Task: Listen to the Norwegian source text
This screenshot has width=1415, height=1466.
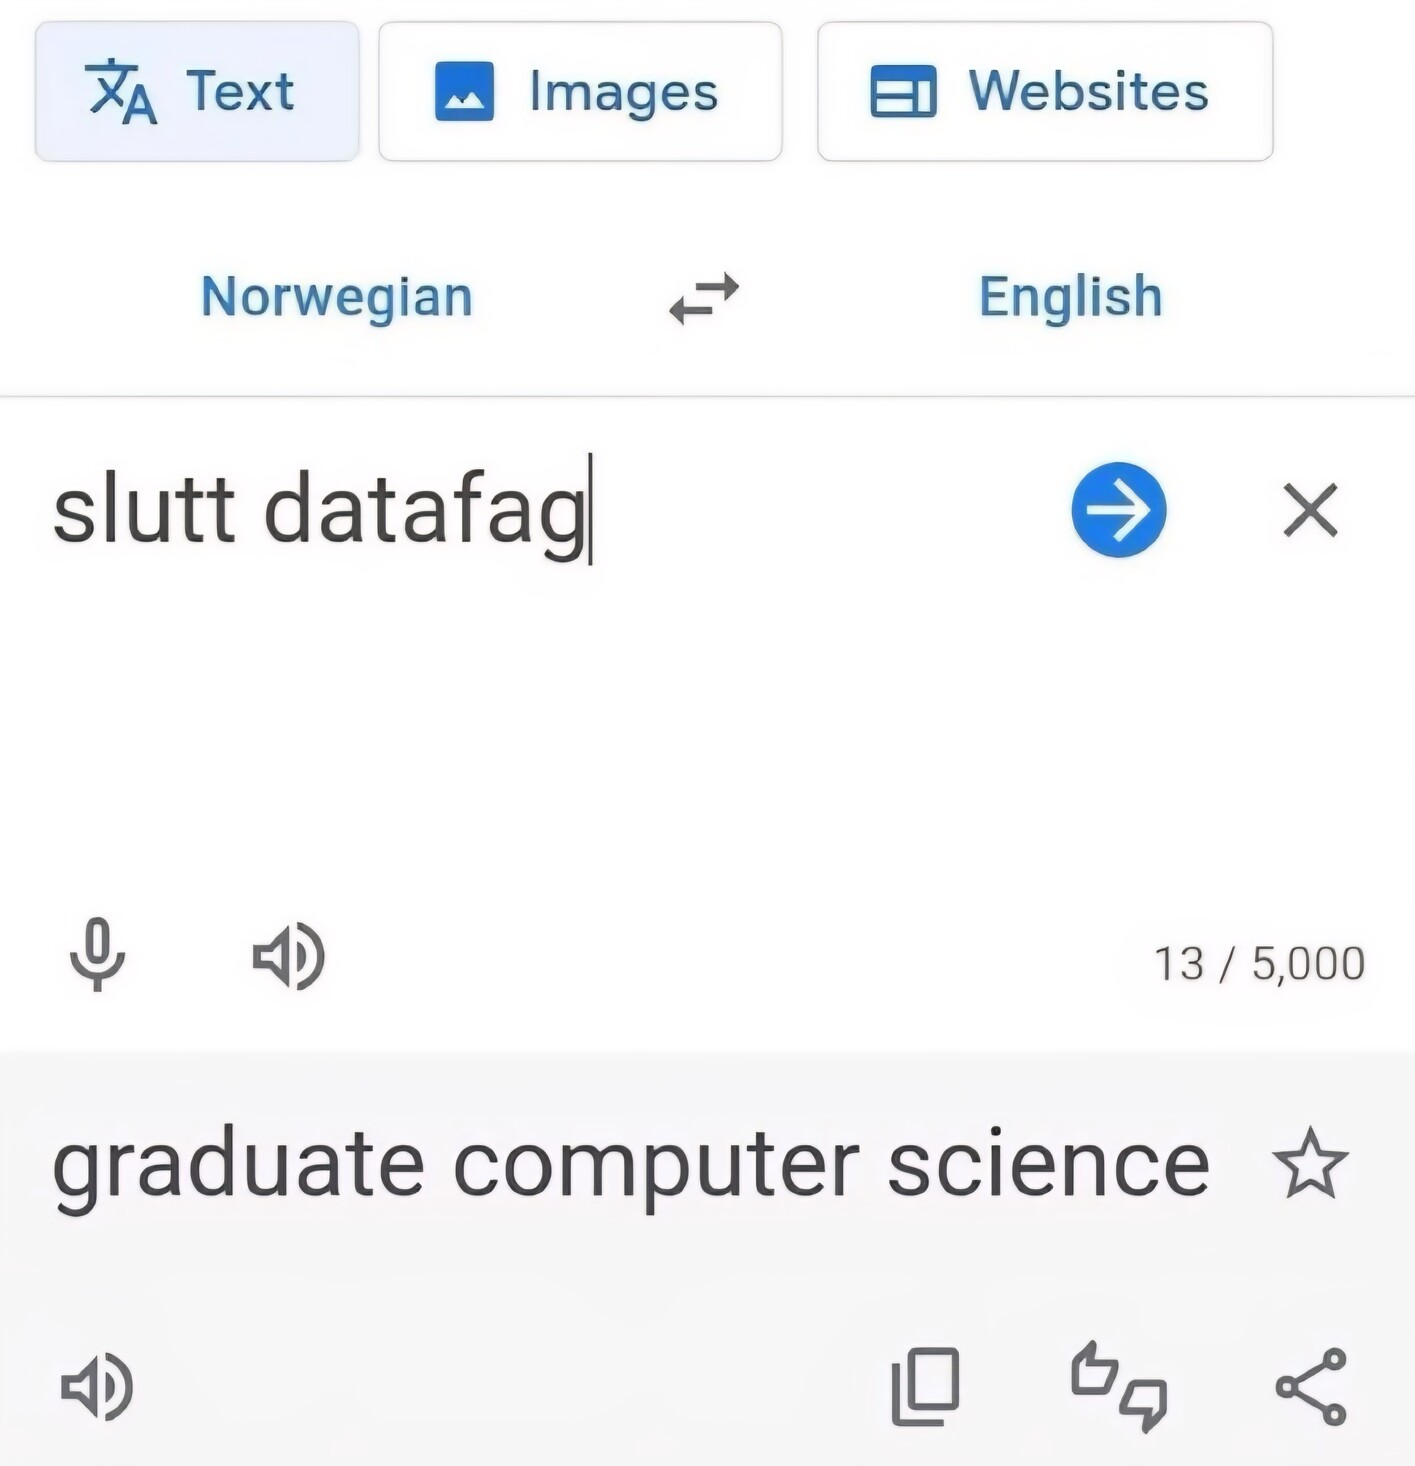Action: point(288,957)
